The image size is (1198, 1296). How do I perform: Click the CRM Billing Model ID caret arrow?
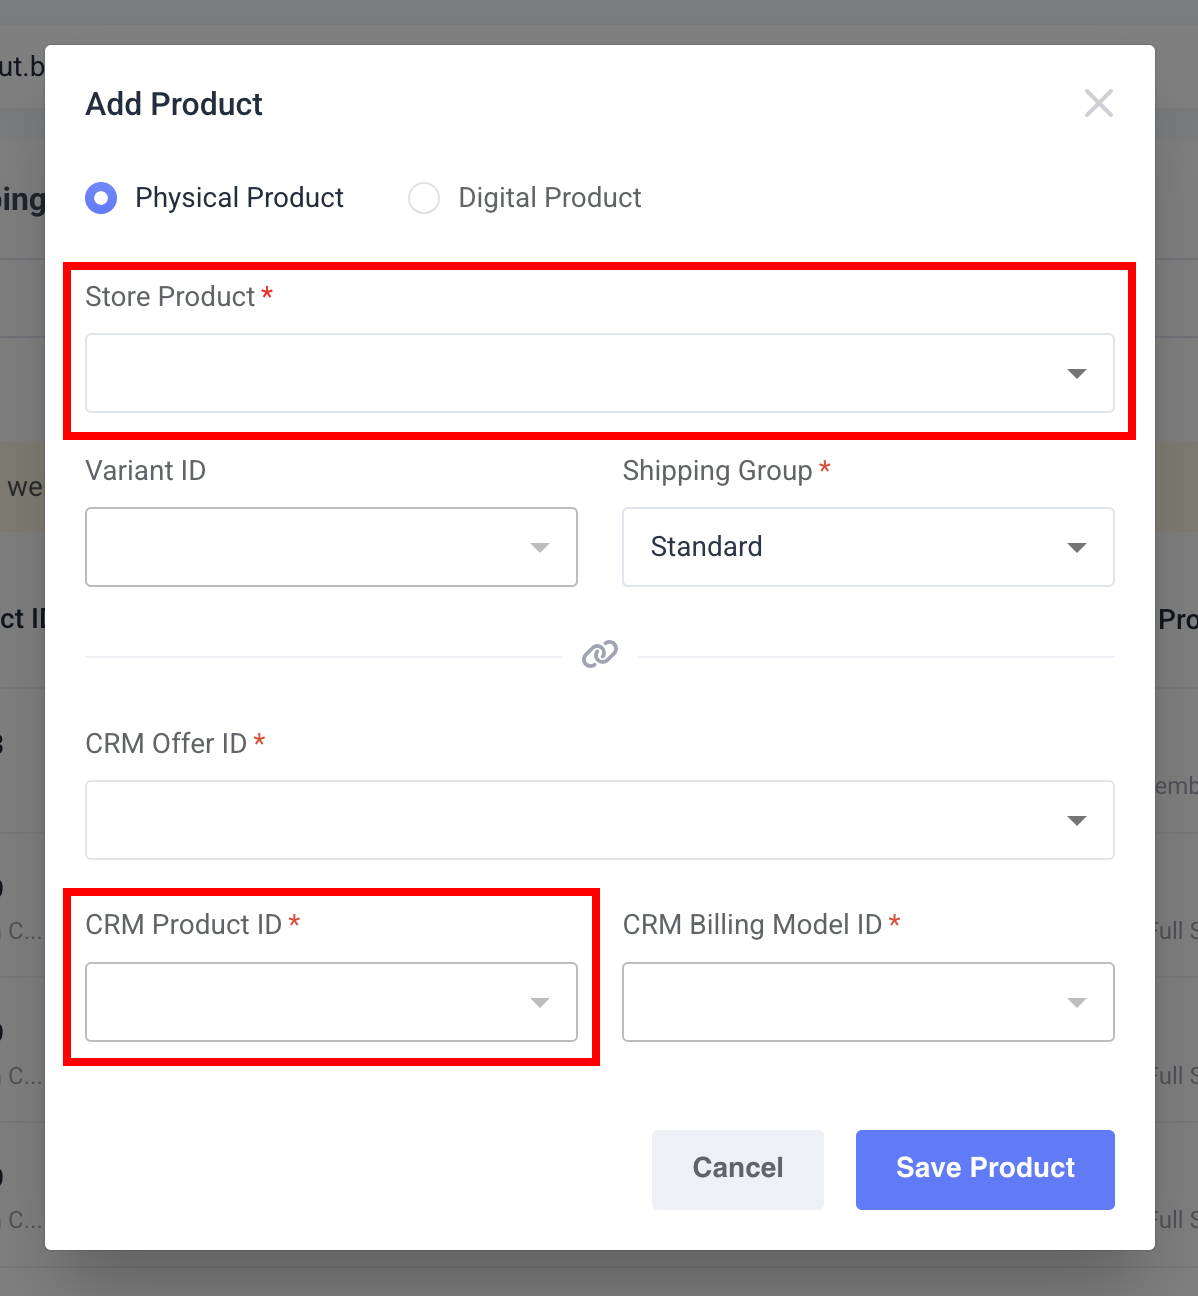1077,1002
